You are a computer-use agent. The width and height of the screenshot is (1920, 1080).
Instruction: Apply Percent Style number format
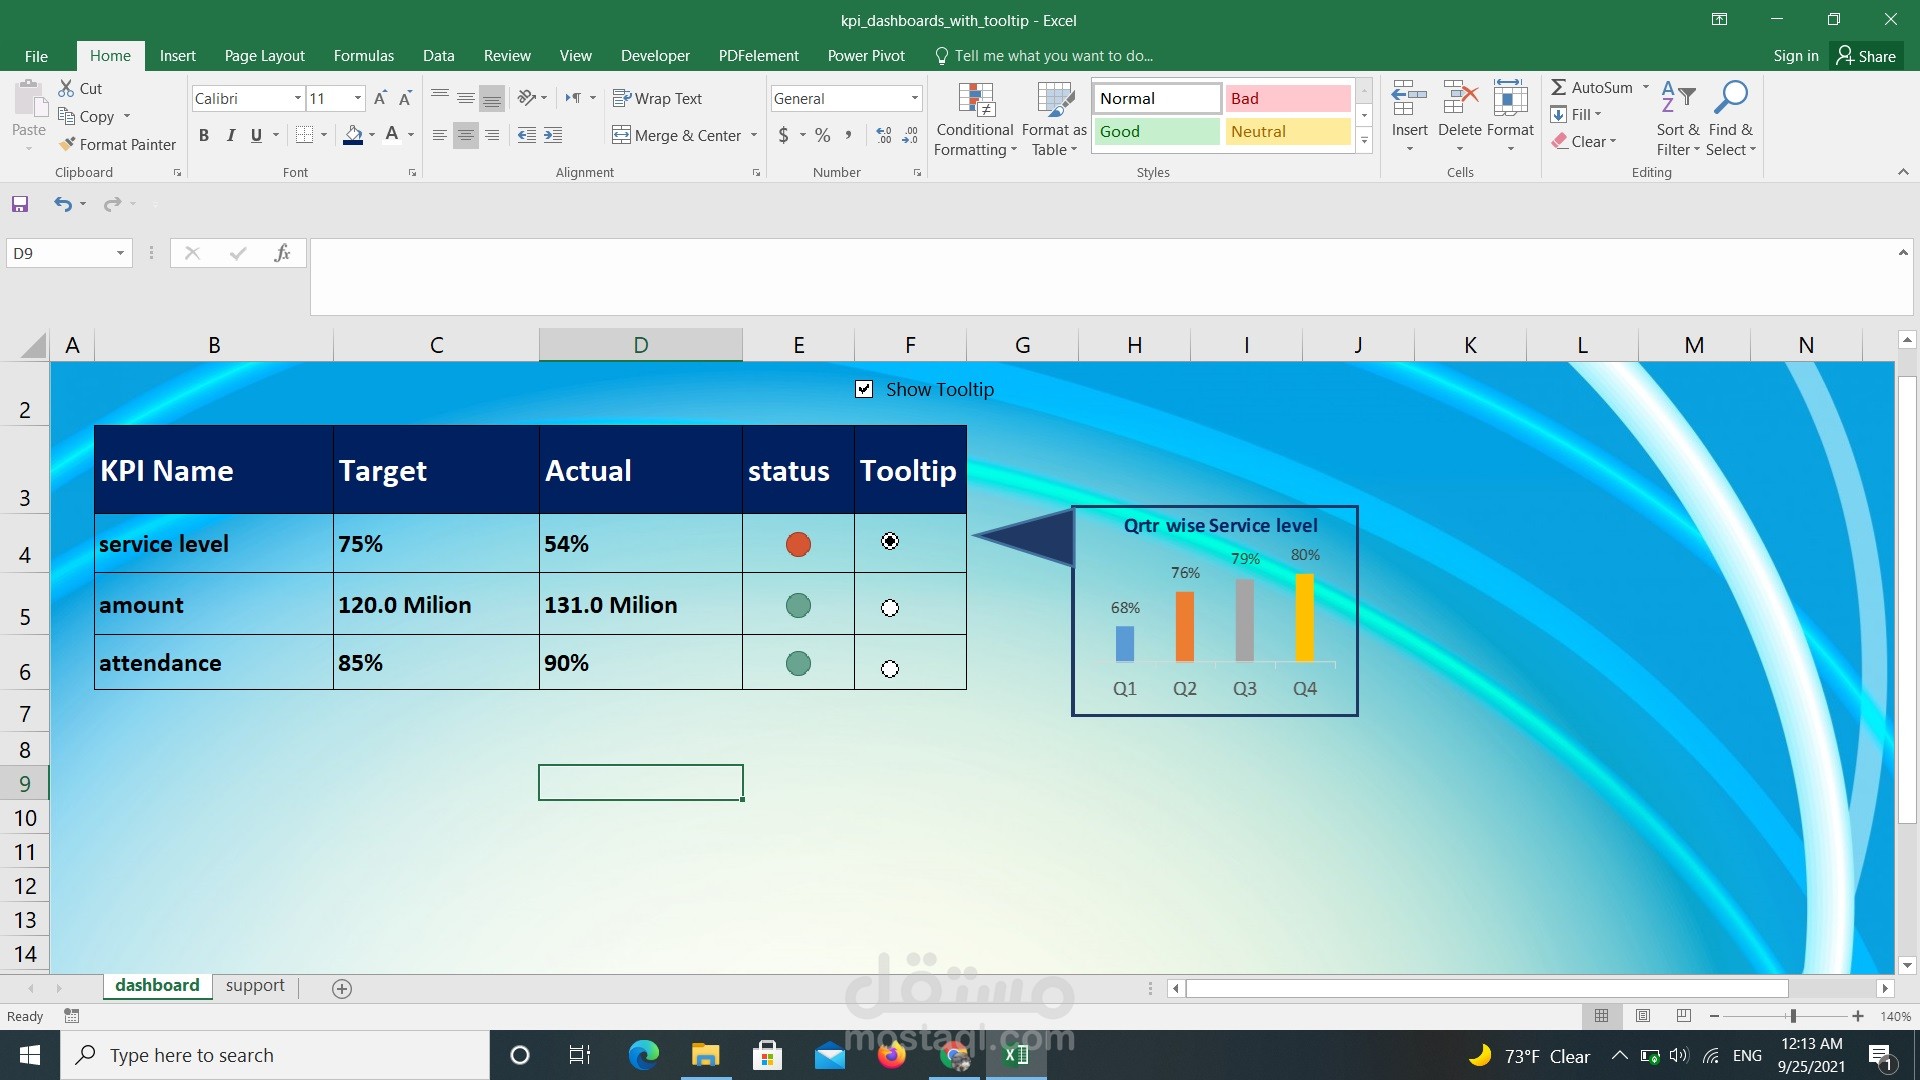click(822, 135)
